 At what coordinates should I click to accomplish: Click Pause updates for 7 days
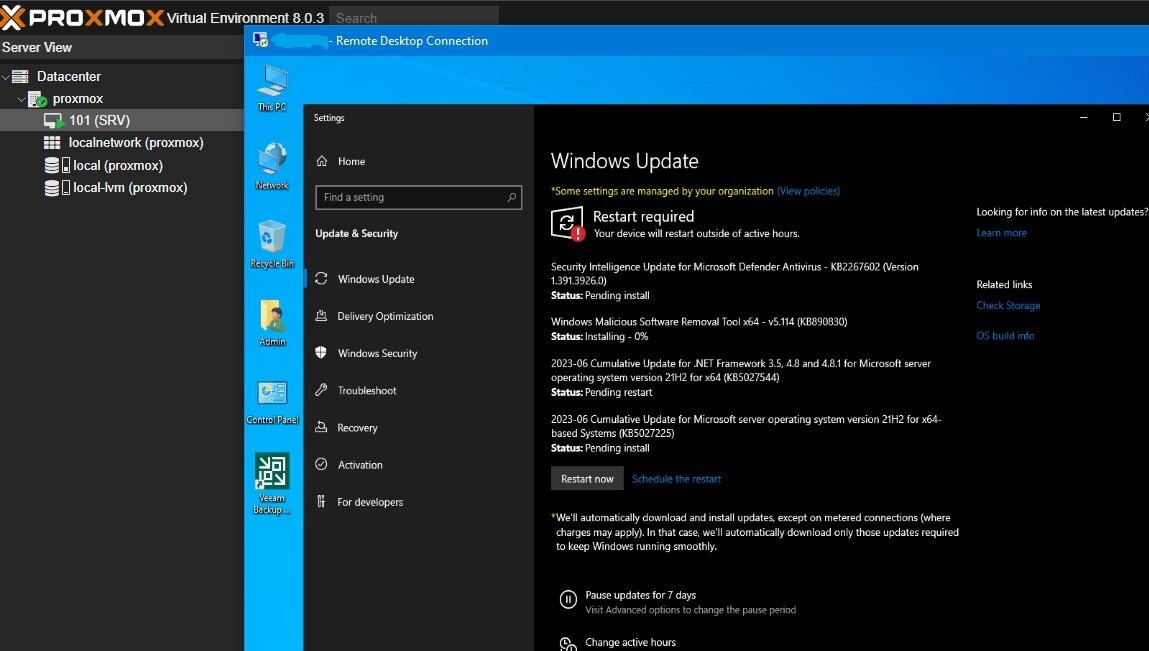pyautogui.click(x=640, y=595)
